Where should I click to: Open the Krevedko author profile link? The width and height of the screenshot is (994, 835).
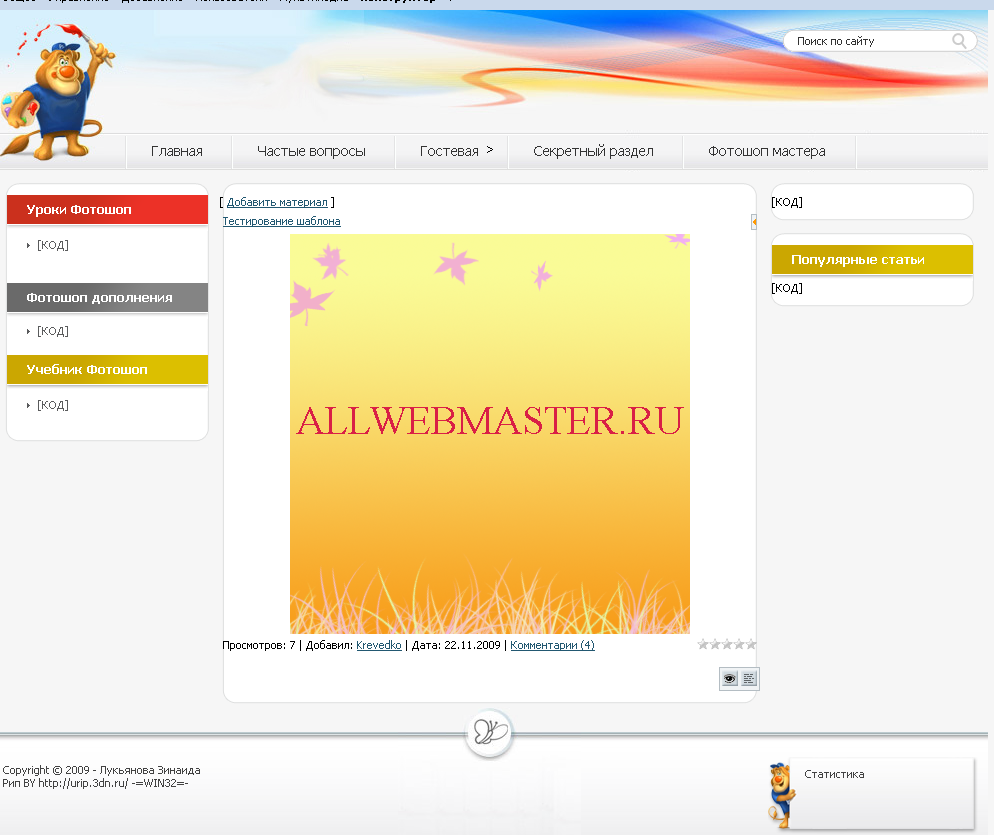click(378, 645)
